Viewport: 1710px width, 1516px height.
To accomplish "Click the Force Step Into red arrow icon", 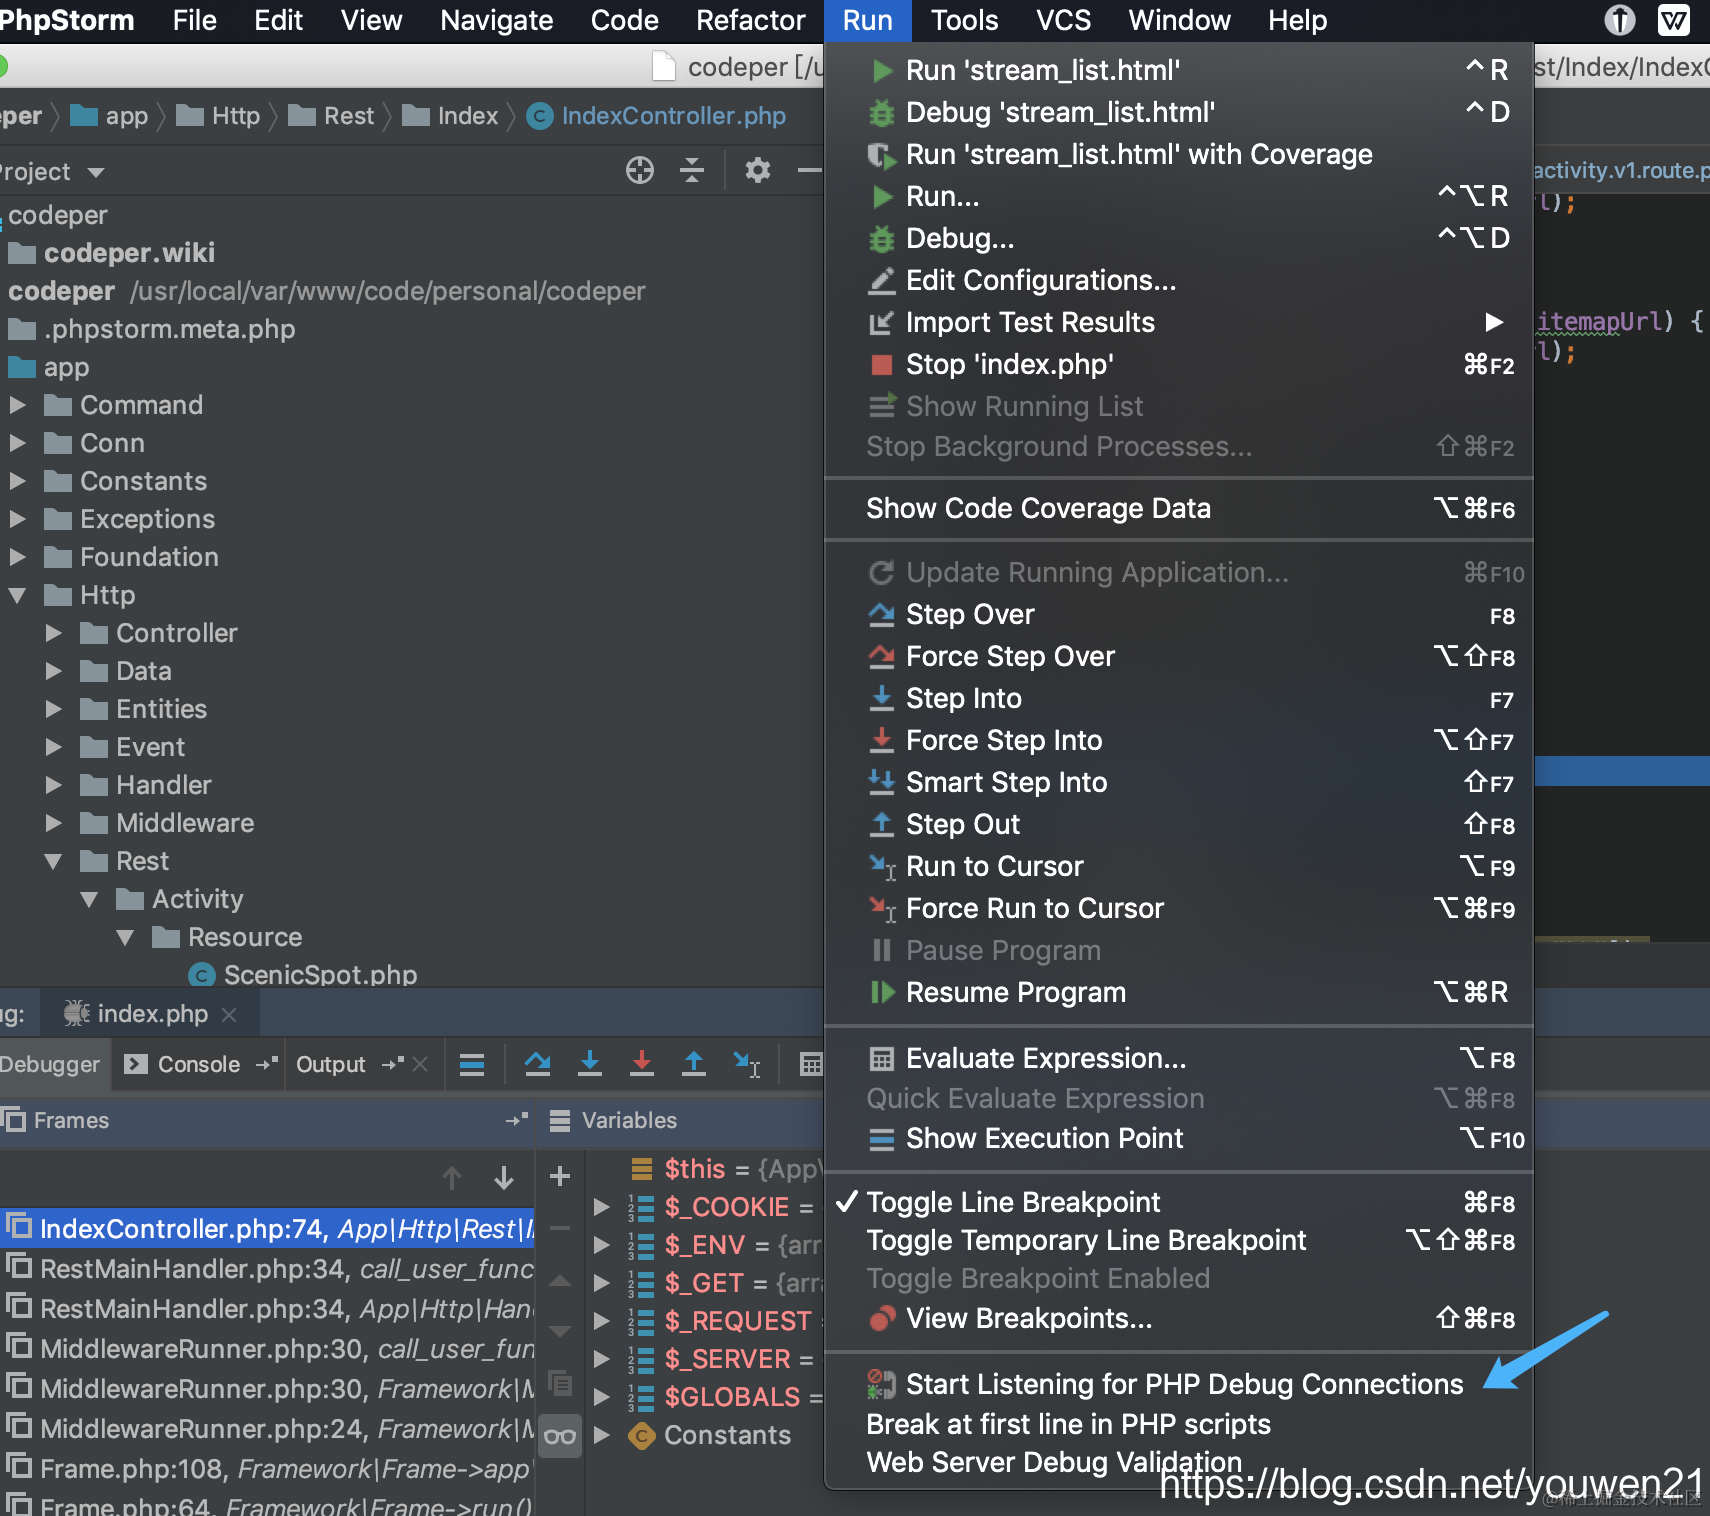I will [642, 1064].
